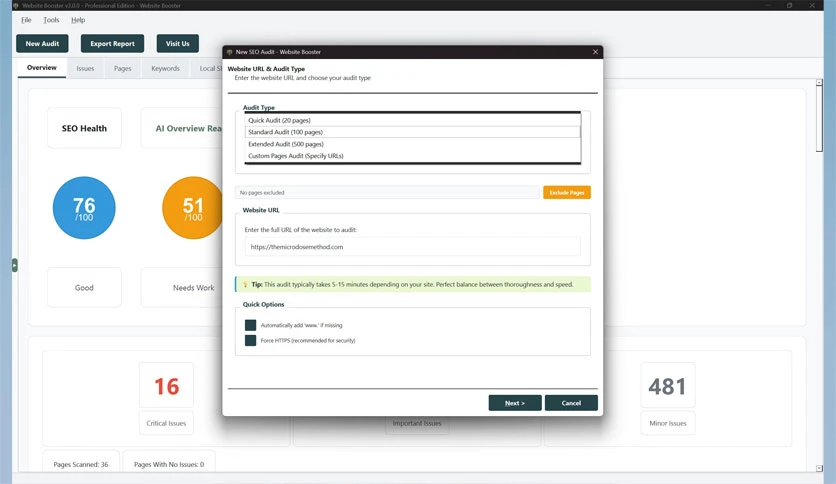The image size is (836, 484).
Task: Close the New SEO Audit dialog
Action: coord(595,52)
